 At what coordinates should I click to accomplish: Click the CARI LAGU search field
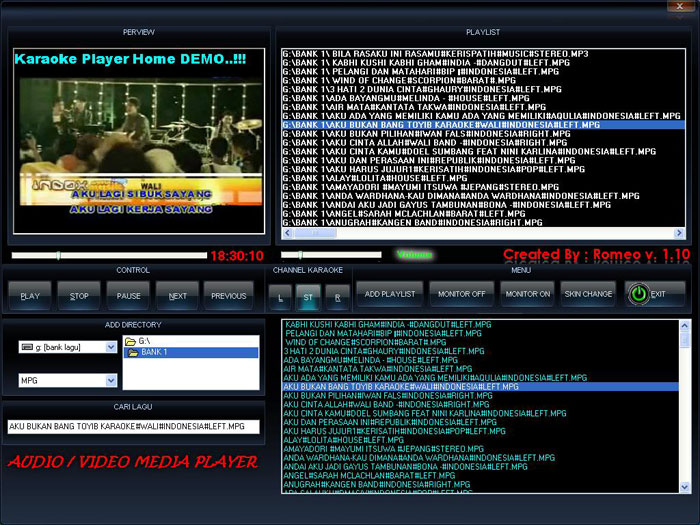(x=133, y=426)
